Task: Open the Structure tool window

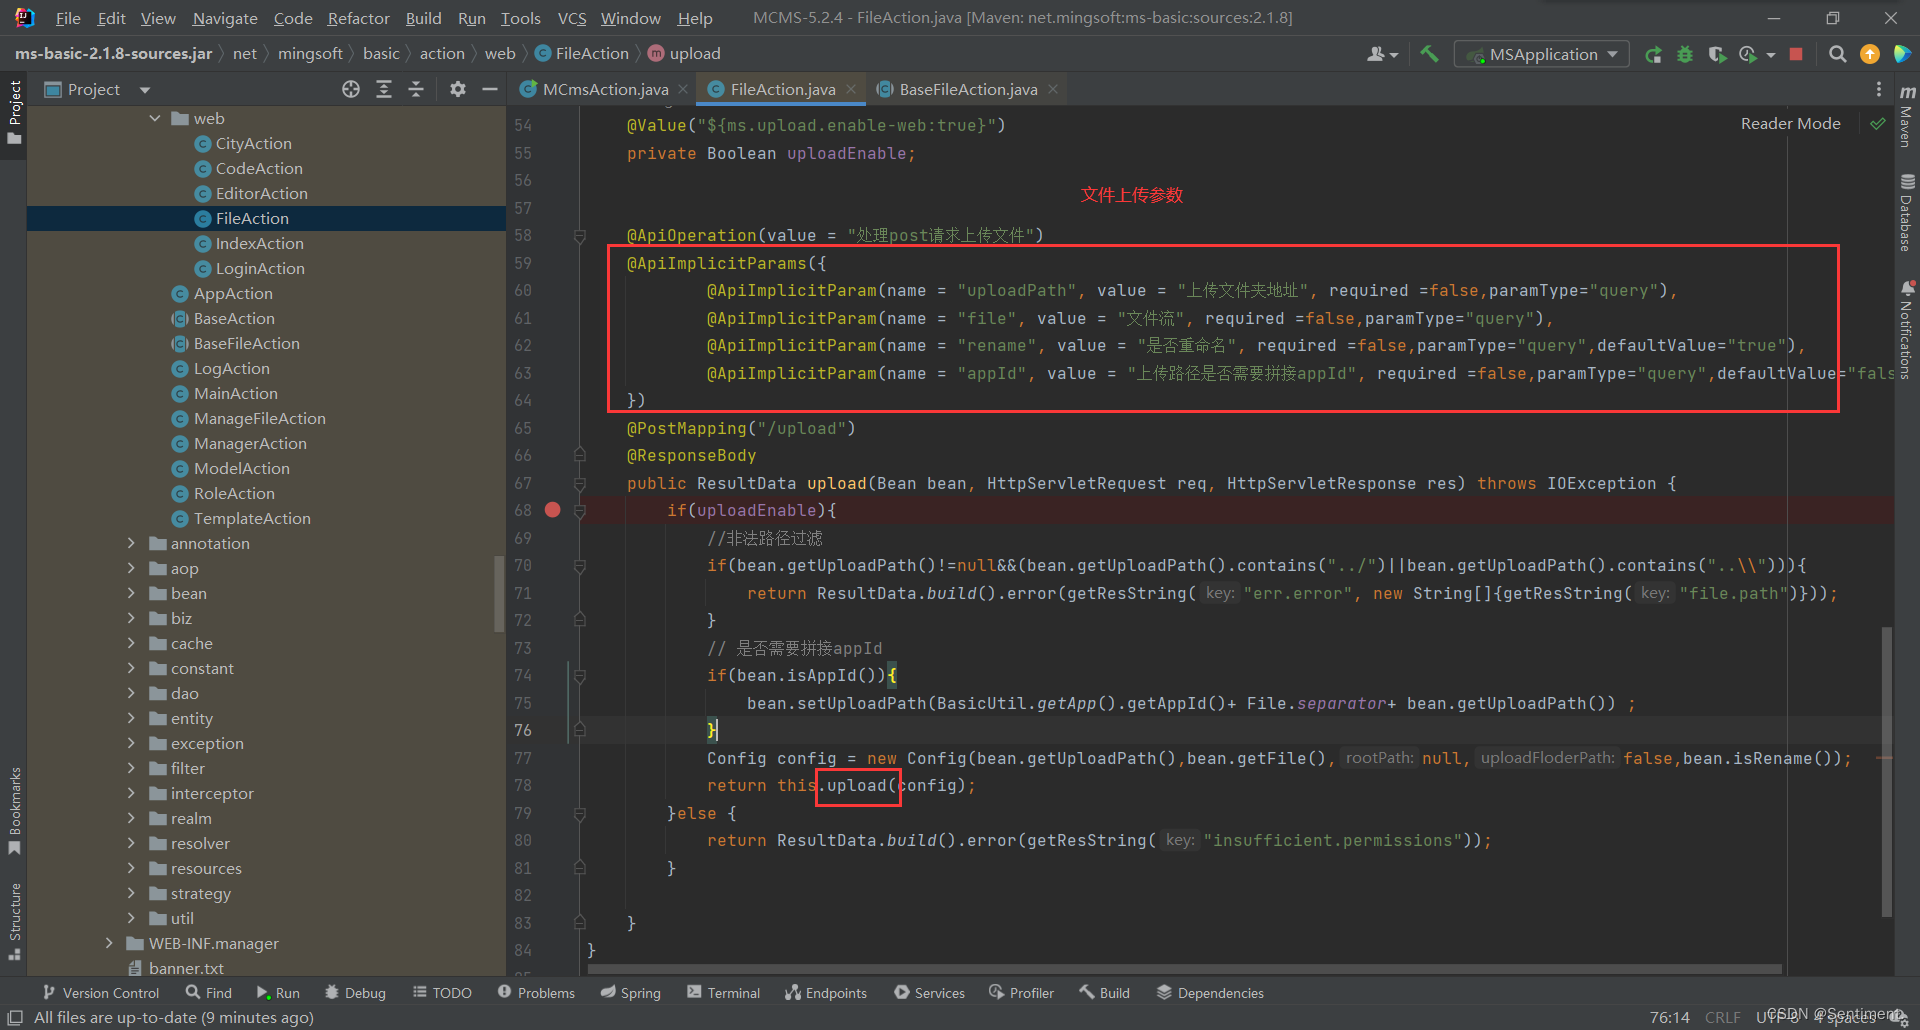Action: tap(14, 921)
